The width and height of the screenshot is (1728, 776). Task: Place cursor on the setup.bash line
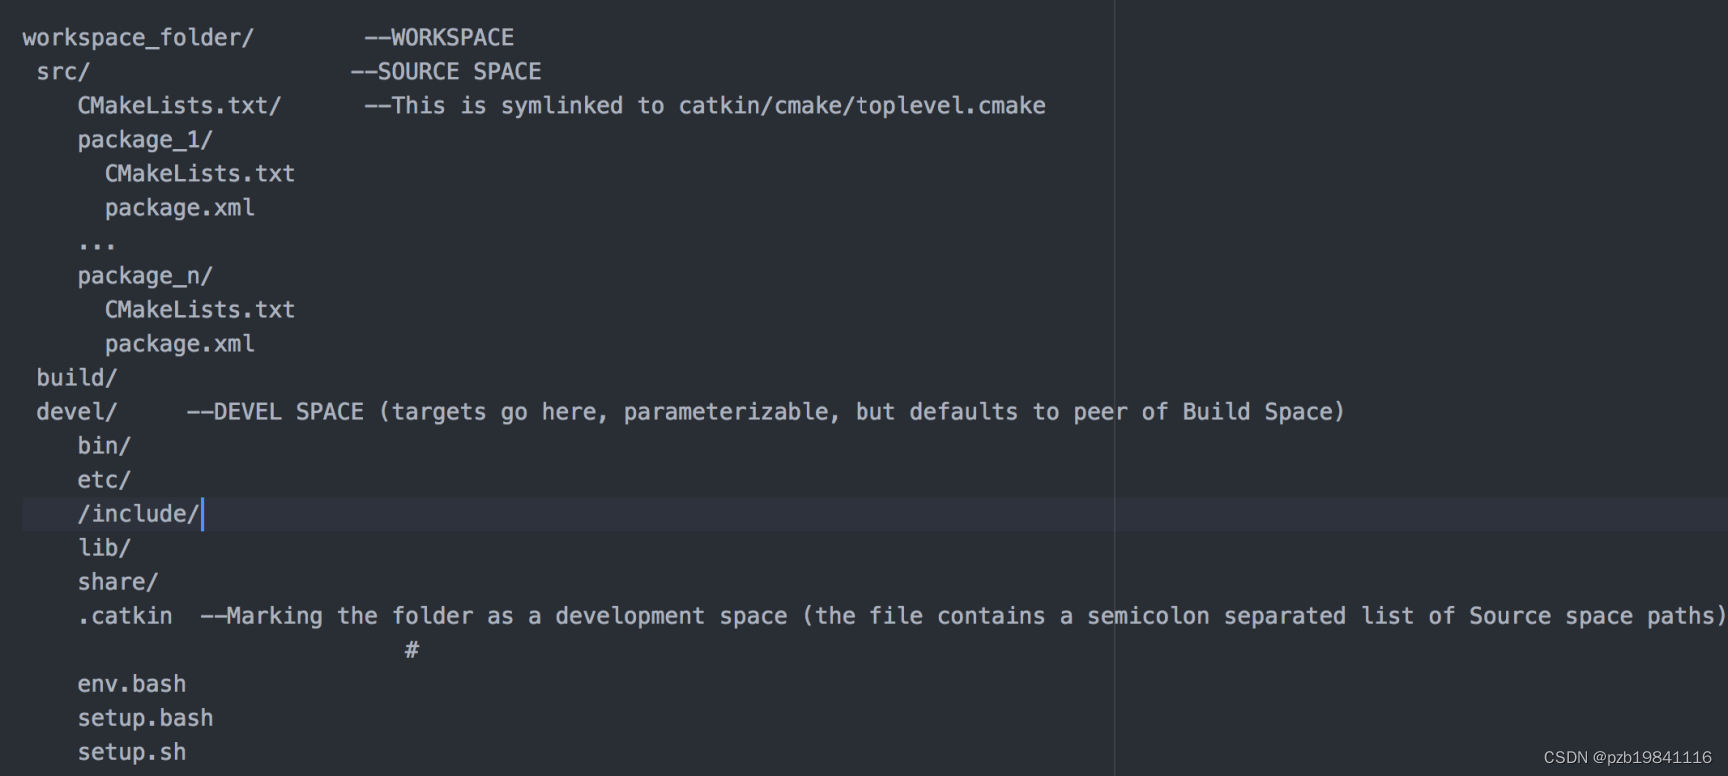[145, 718]
